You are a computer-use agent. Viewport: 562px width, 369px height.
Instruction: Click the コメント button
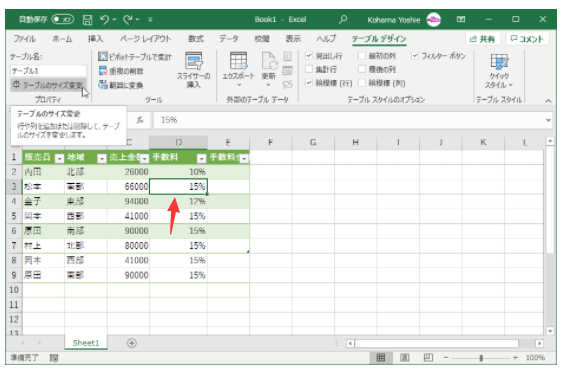click(527, 39)
